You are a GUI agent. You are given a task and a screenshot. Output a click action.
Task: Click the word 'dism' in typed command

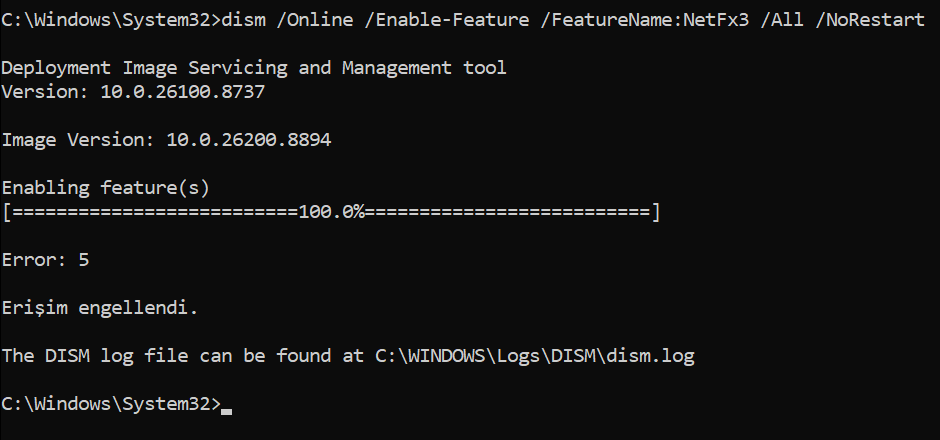(x=243, y=20)
